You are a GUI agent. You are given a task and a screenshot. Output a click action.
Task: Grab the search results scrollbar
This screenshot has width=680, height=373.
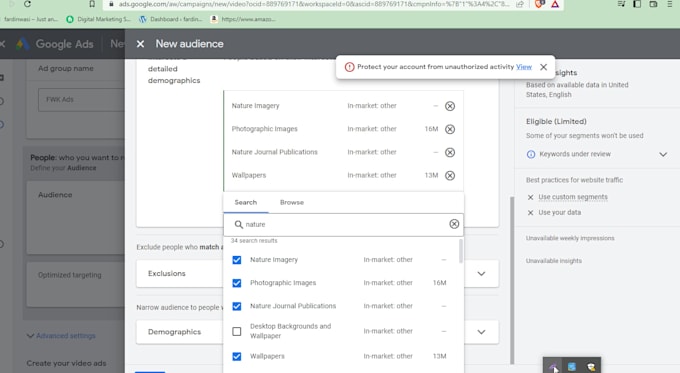pyautogui.click(x=461, y=251)
